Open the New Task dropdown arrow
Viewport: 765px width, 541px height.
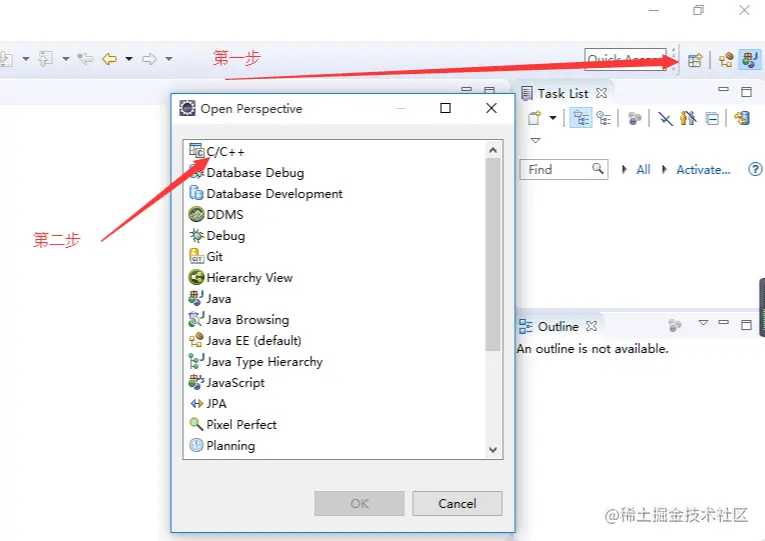[x=553, y=118]
